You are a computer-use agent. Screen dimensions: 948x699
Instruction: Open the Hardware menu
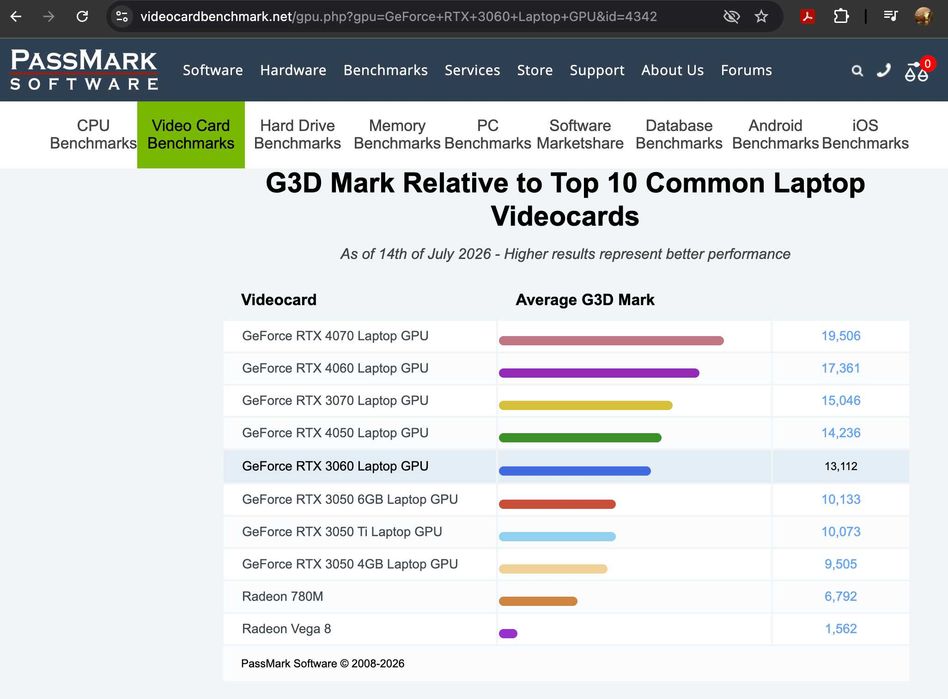tap(293, 70)
